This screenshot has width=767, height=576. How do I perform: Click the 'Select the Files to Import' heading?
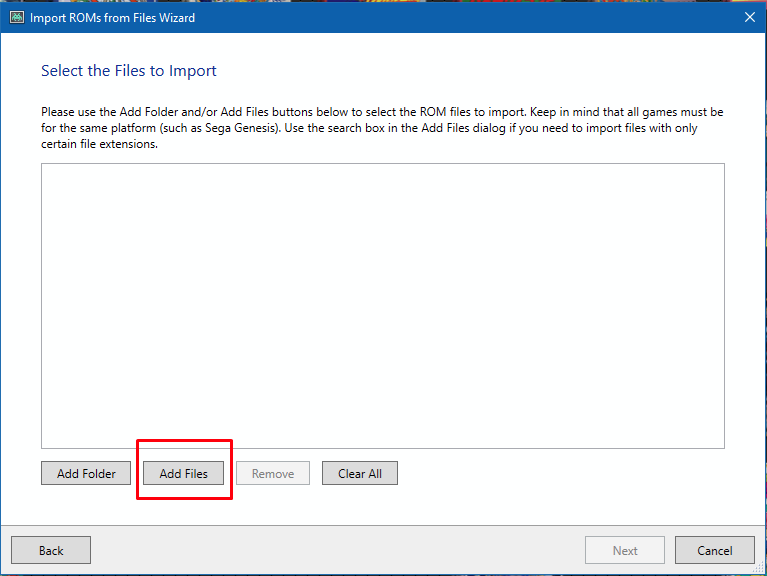tap(129, 71)
